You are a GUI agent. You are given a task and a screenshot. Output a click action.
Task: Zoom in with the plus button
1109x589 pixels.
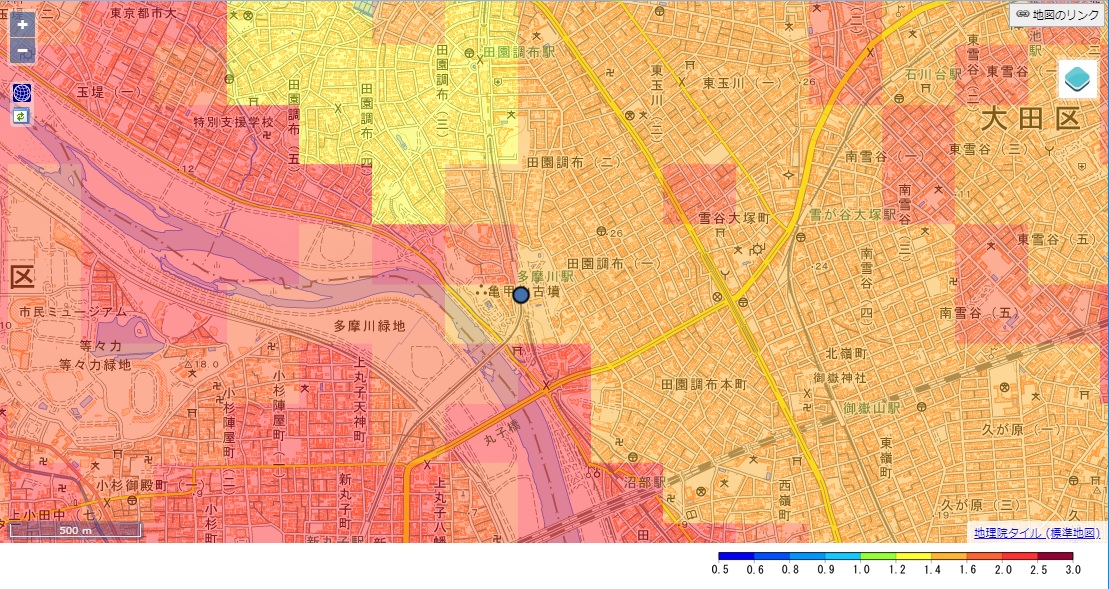tap(22, 25)
